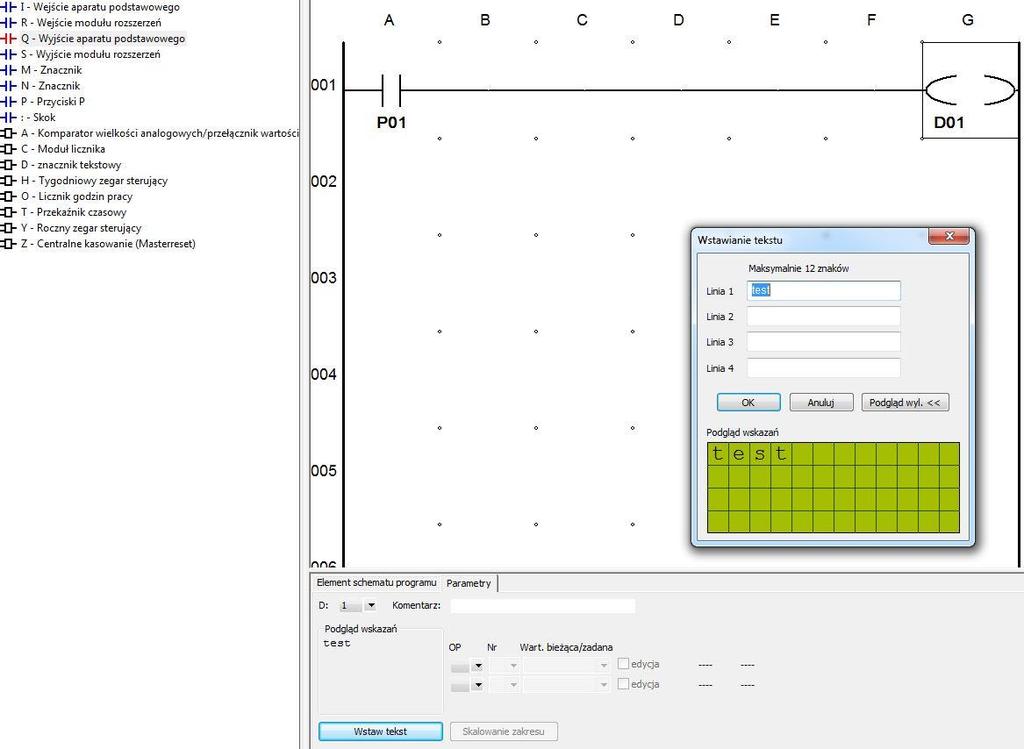Open second row Nr dropdown

coord(513,686)
